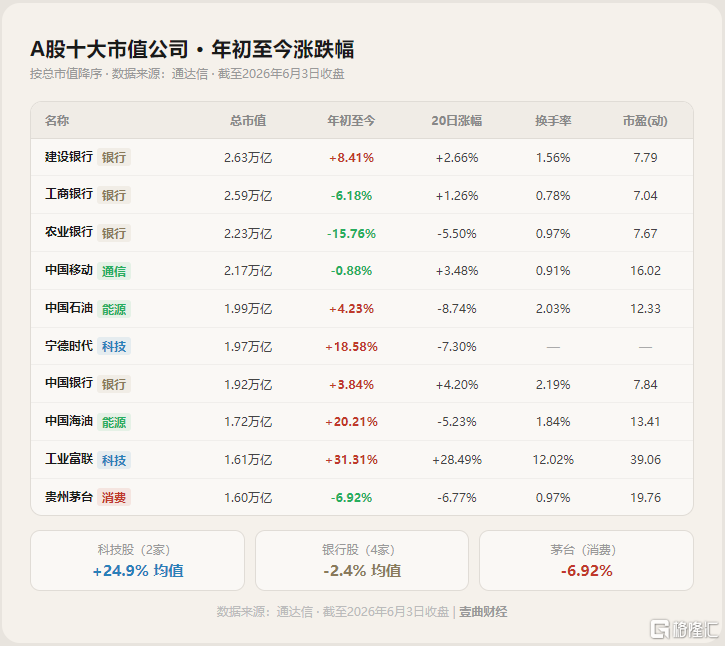Screen dimensions: 725x646
Task: Click the 2.03% turnover rate value
Action: pos(553,308)
